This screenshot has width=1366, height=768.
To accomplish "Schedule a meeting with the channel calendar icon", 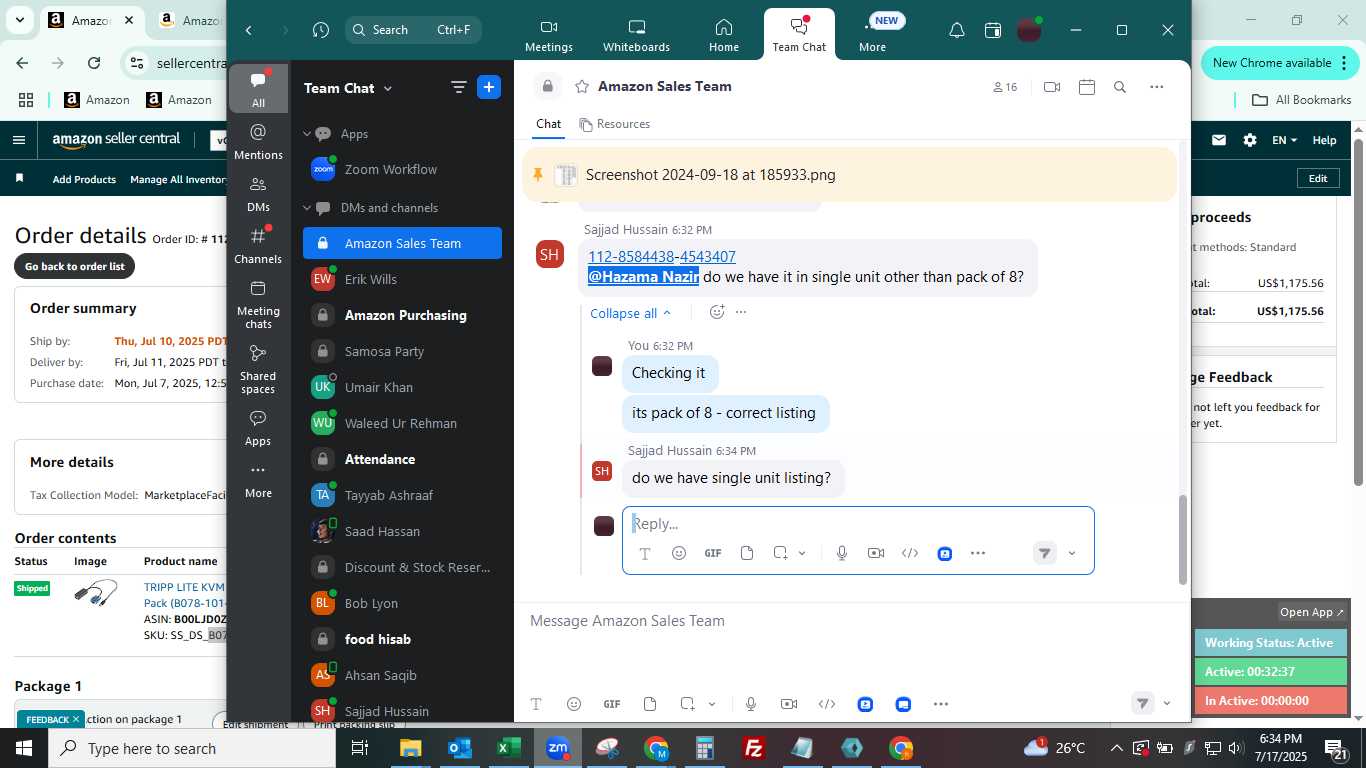I will pos(1087,87).
